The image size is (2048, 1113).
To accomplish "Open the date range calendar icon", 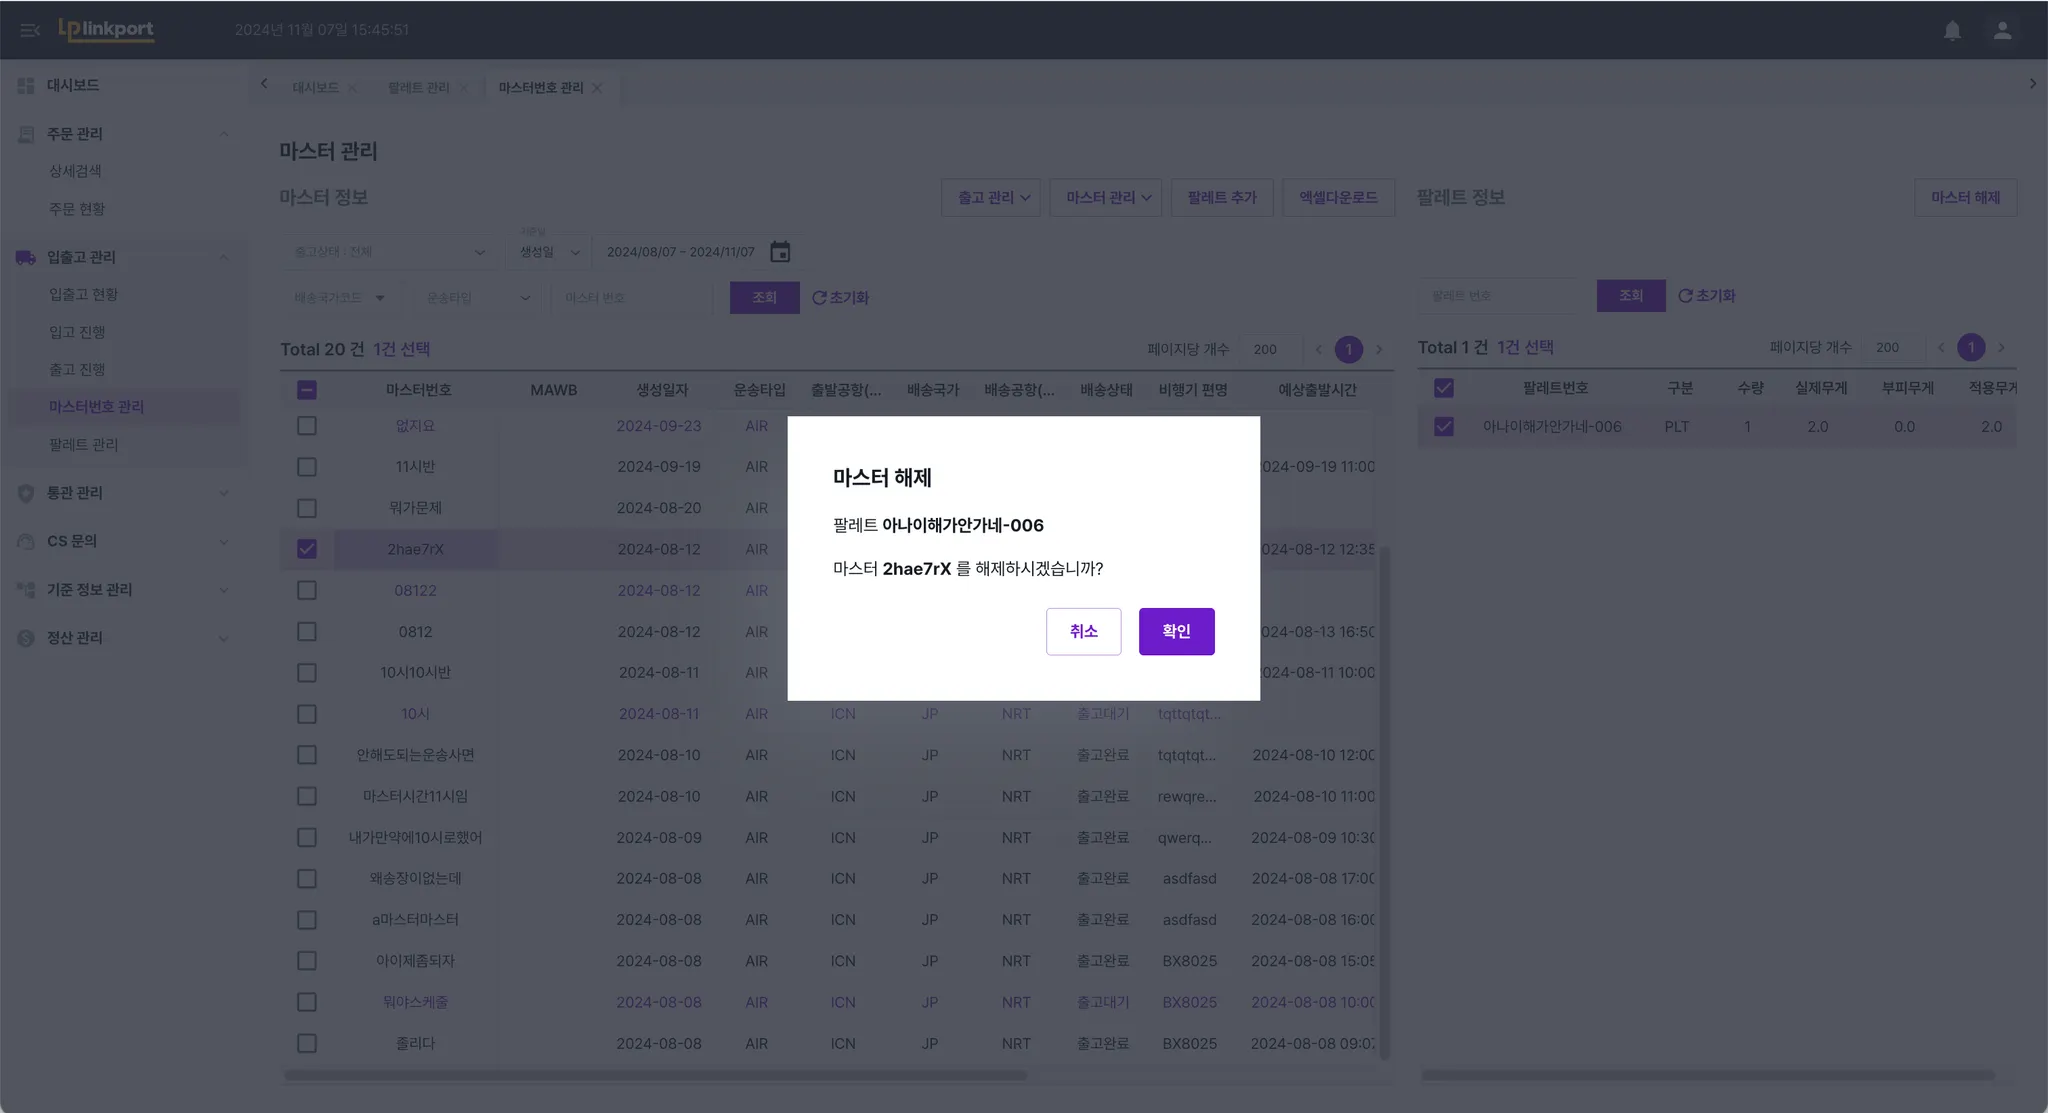I will point(780,252).
